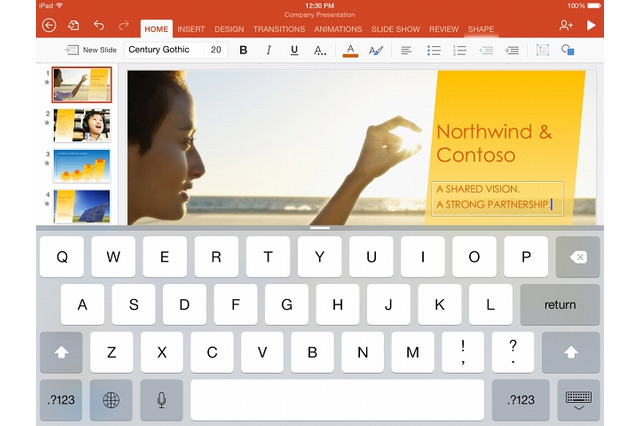640x426 pixels.
Task: Hide the on-screen keyboard
Action: click(578, 400)
